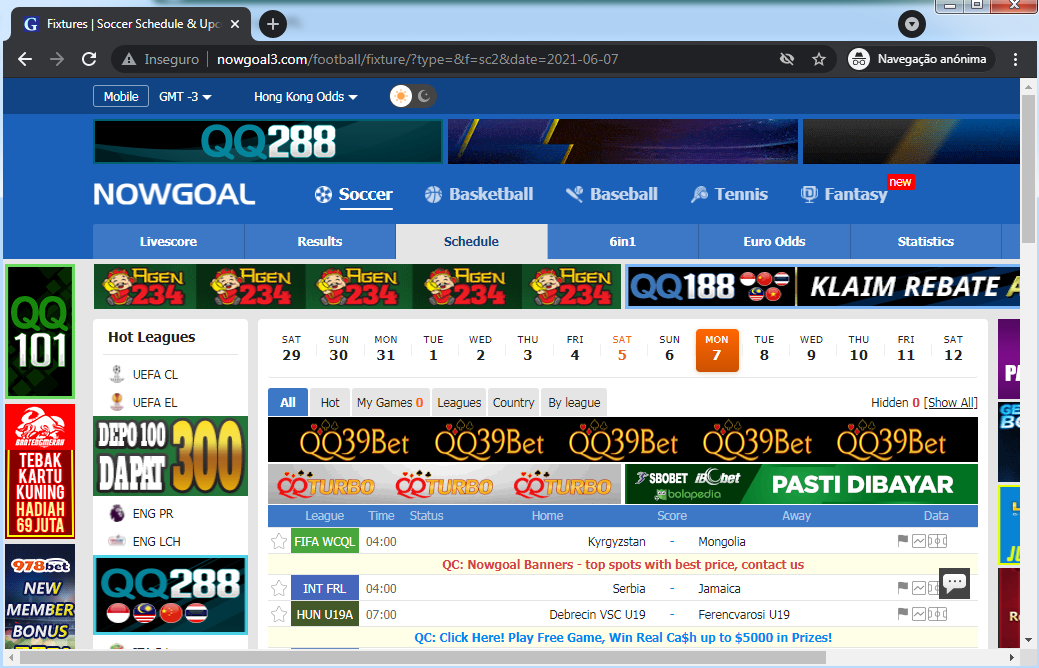Open the GMT -3 timezone dropdown
This screenshot has width=1039, height=668.
coord(185,96)
